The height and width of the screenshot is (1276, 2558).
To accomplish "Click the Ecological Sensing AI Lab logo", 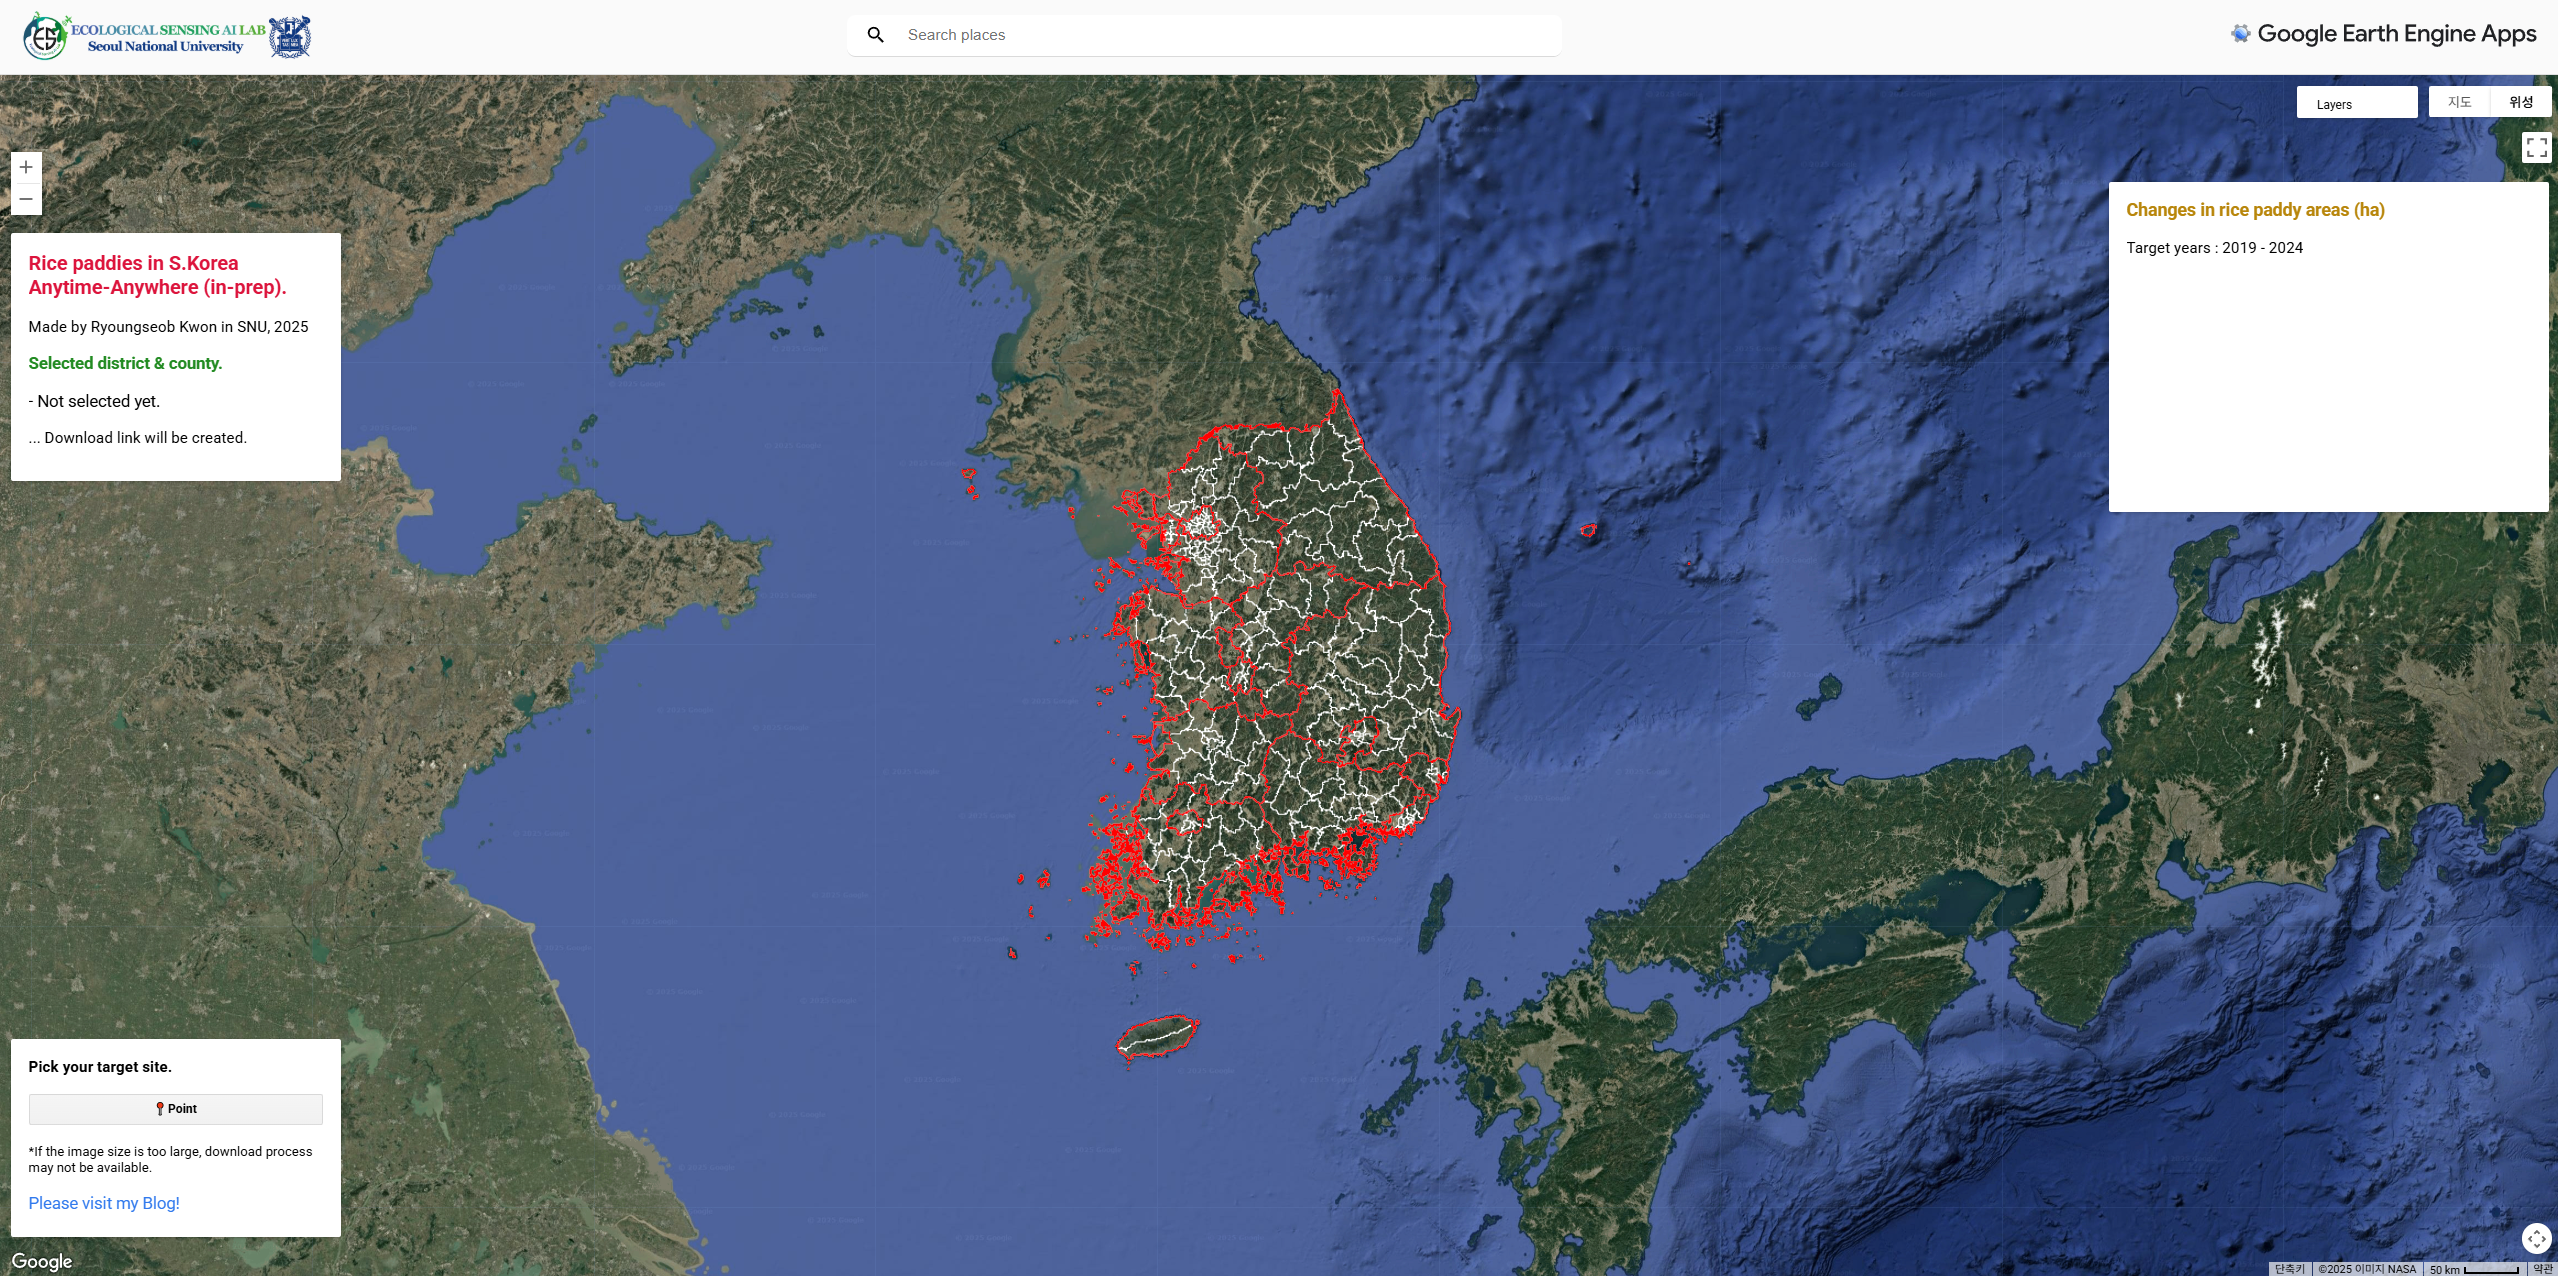I will pyautogui.click(x=45, y=37).
